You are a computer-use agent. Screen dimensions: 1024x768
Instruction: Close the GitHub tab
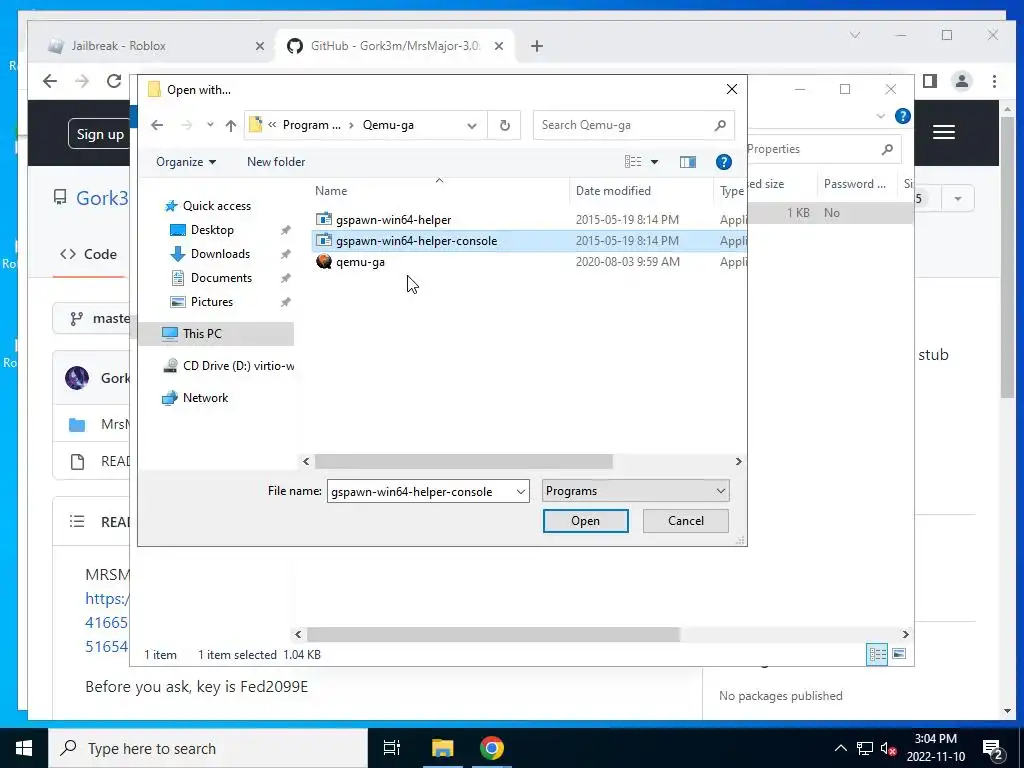click(499, 46)
